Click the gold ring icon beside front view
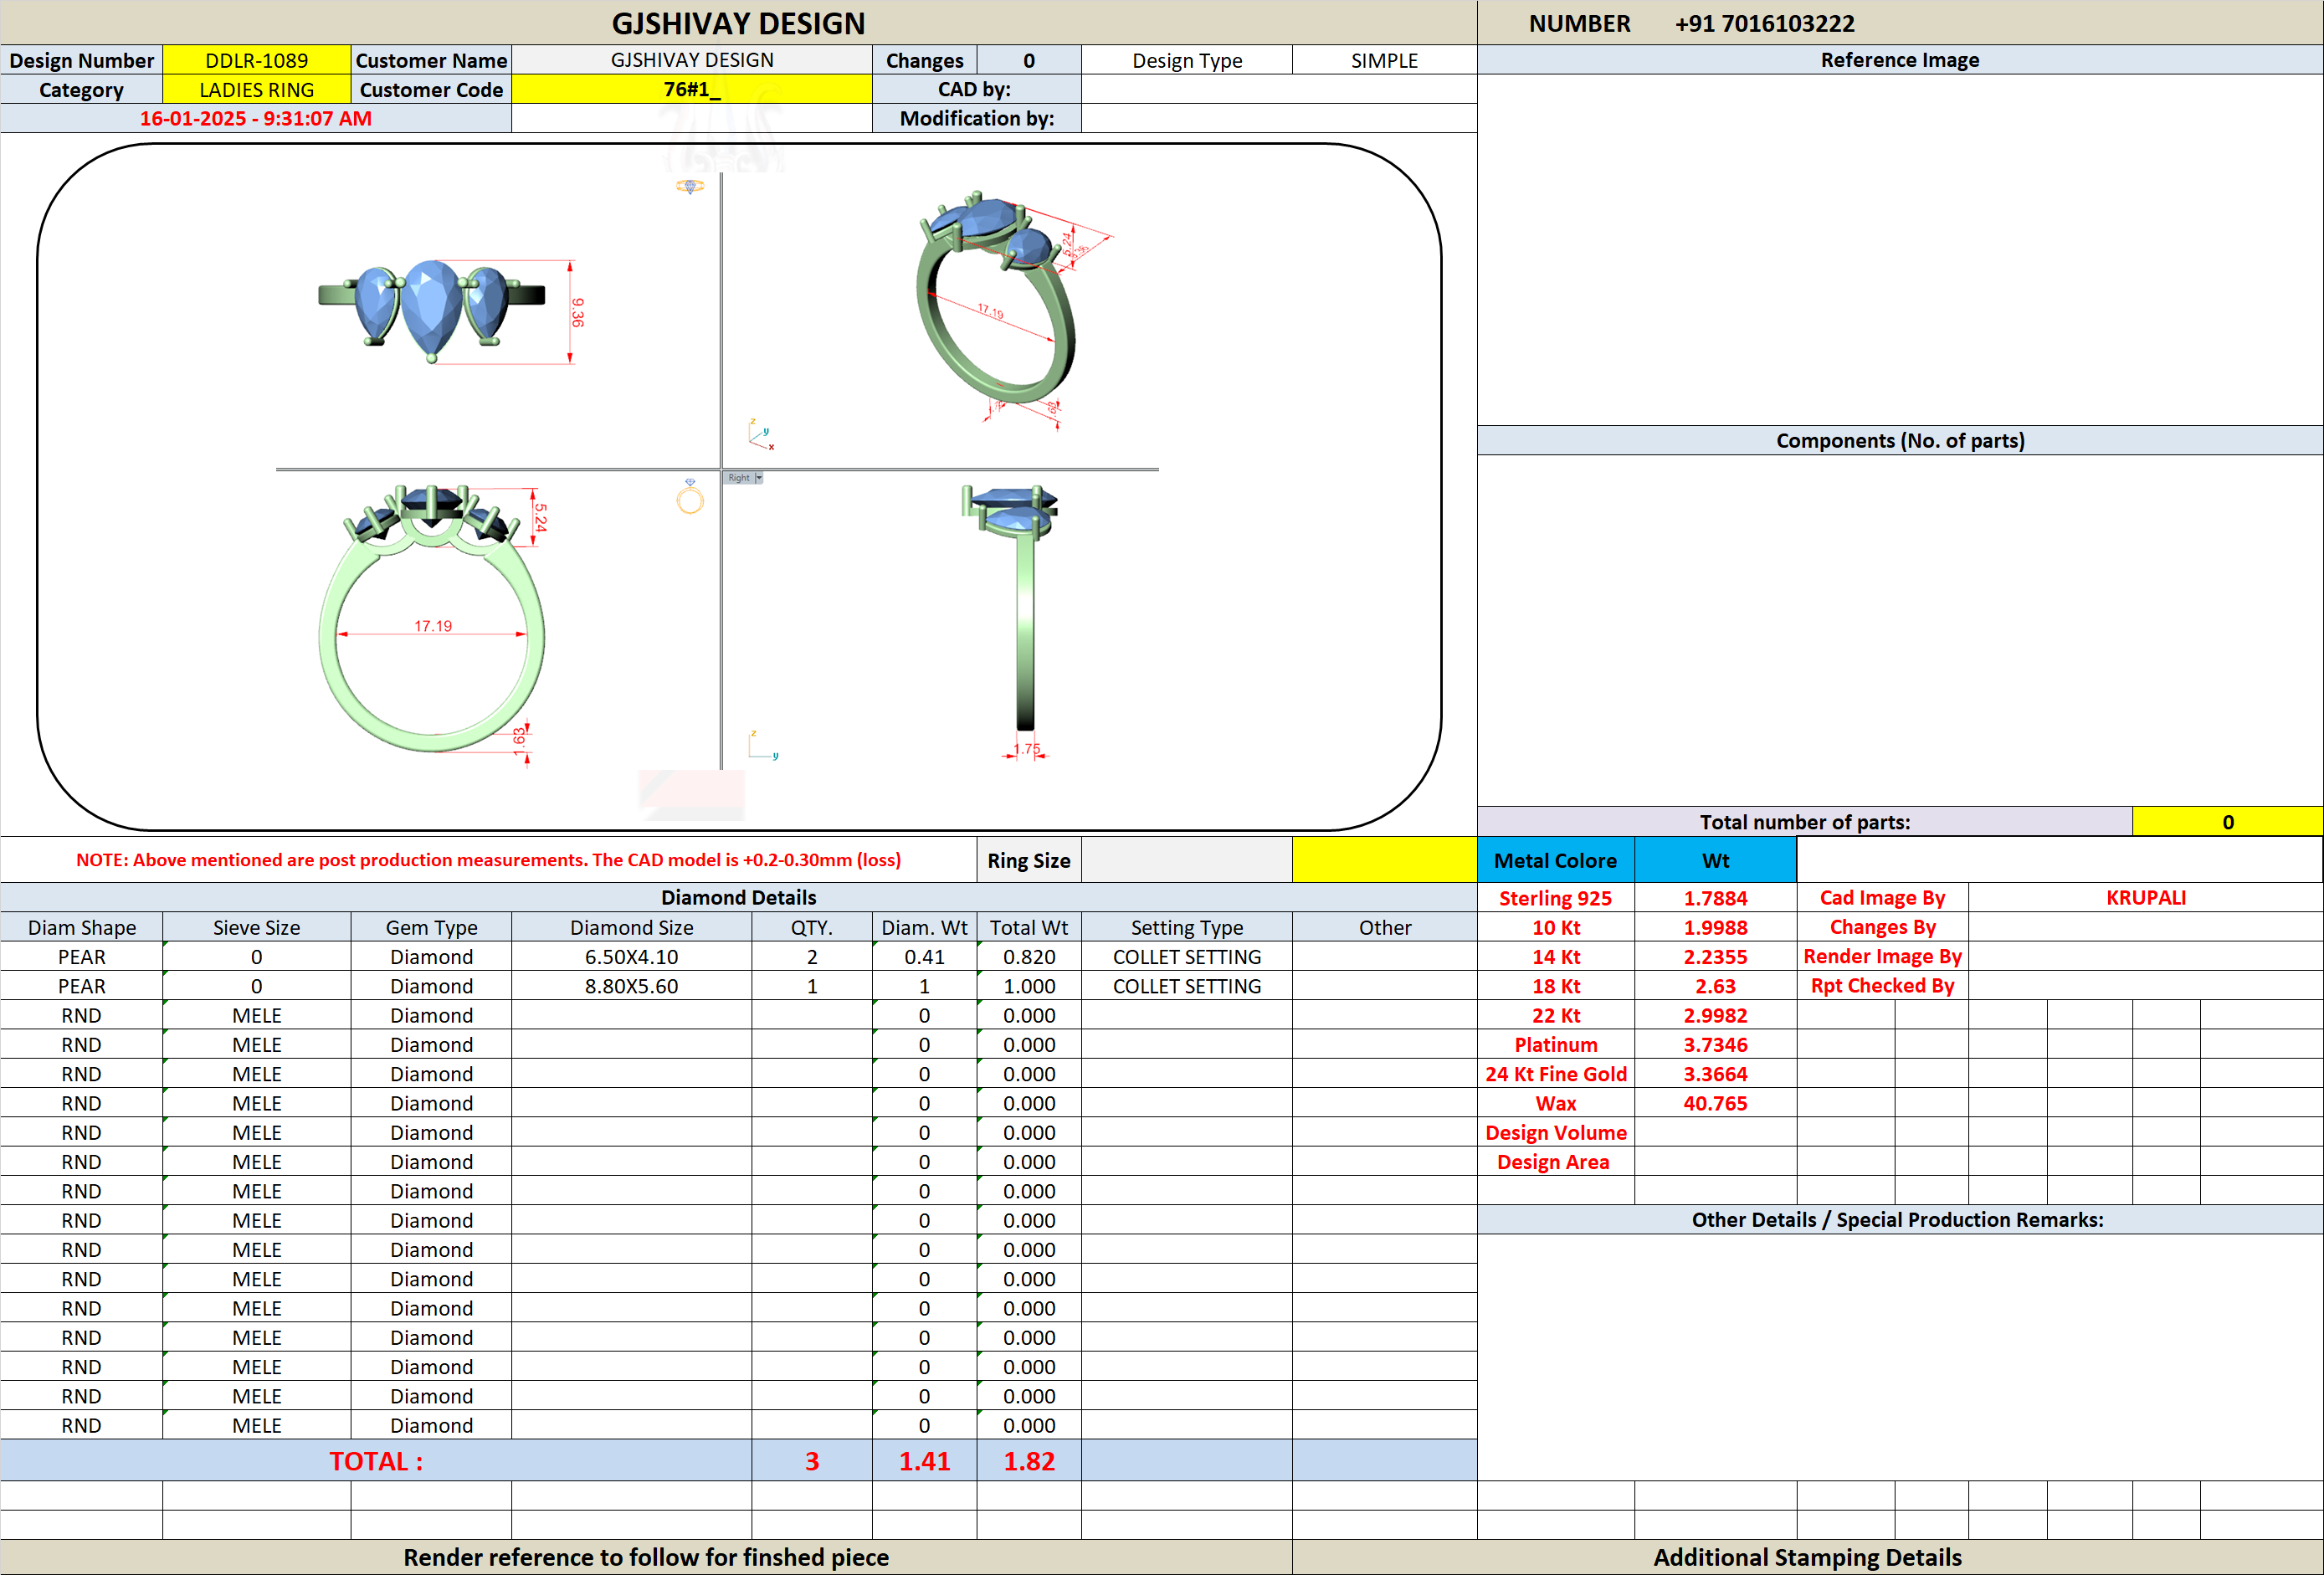The width and height of the screenshot is (2324, 1575). [690, 496]
